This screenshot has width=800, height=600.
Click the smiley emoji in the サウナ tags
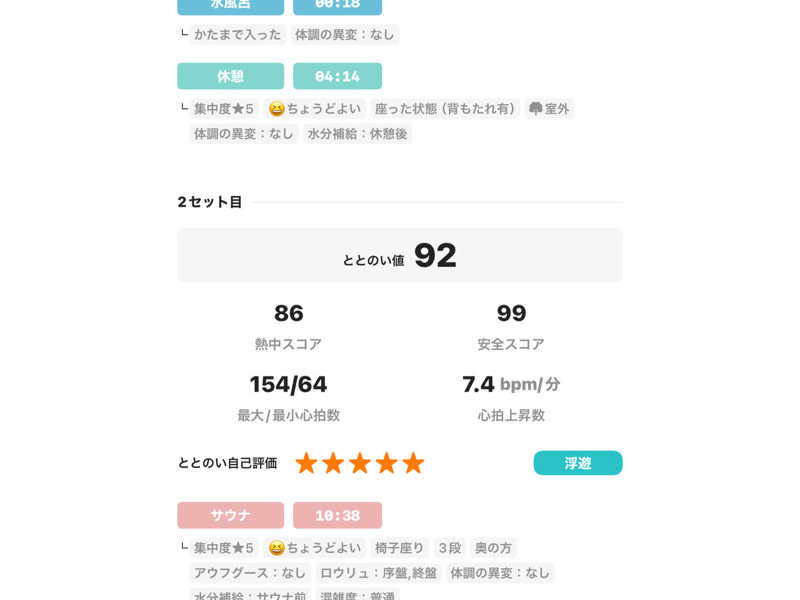pos(276,548)
